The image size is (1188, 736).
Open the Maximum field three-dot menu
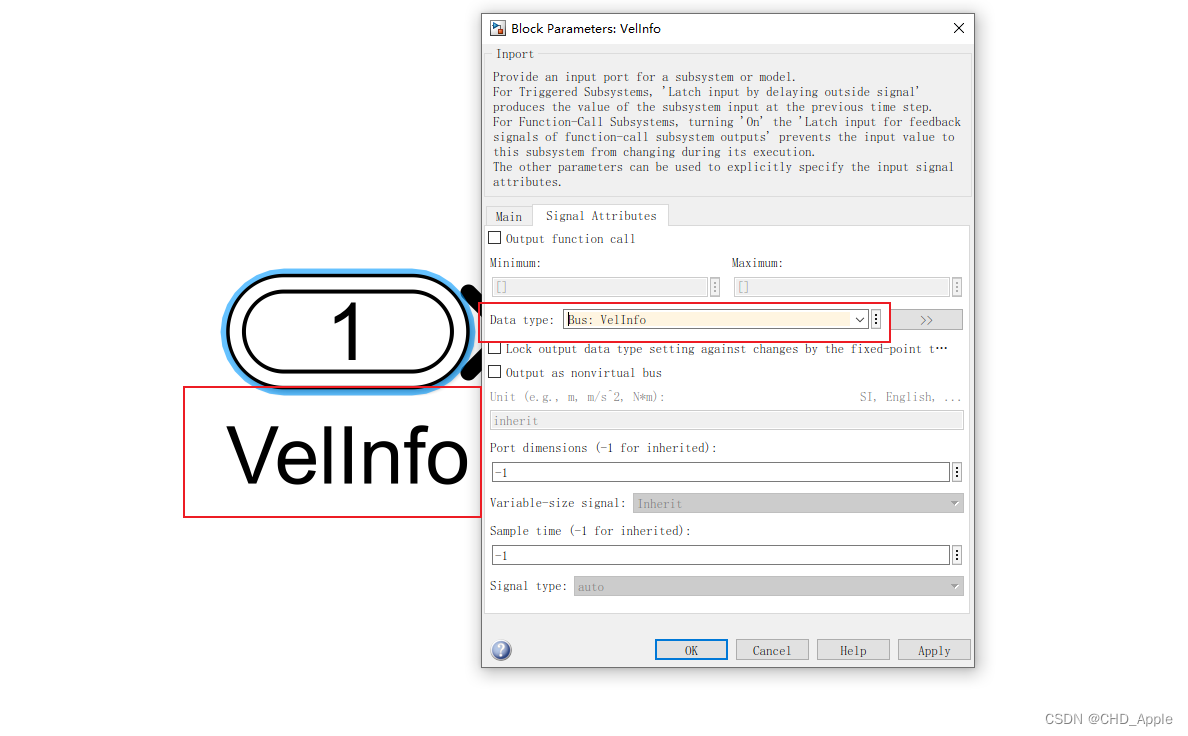[x=957, y=287]
